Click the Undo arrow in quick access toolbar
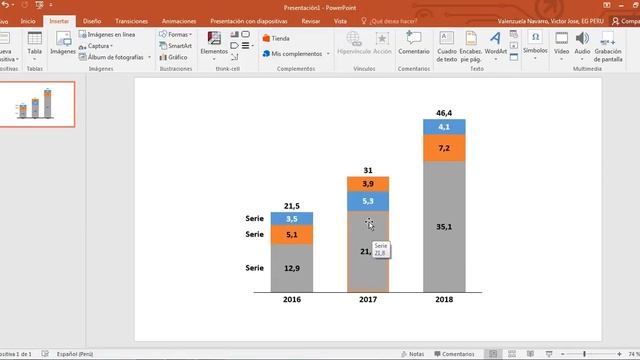The height and width of the screenshot is (360, 640). 5,5
